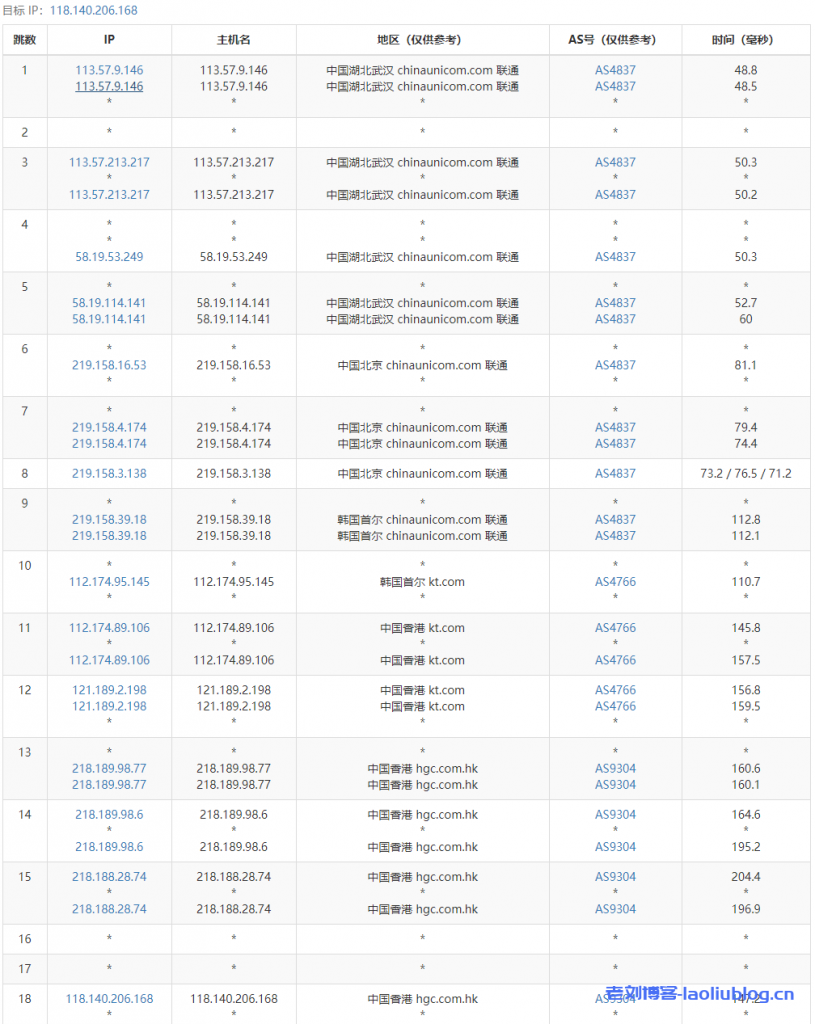
Task: Click the 218.189.98.77 link in hop 13
Action: 109,769
